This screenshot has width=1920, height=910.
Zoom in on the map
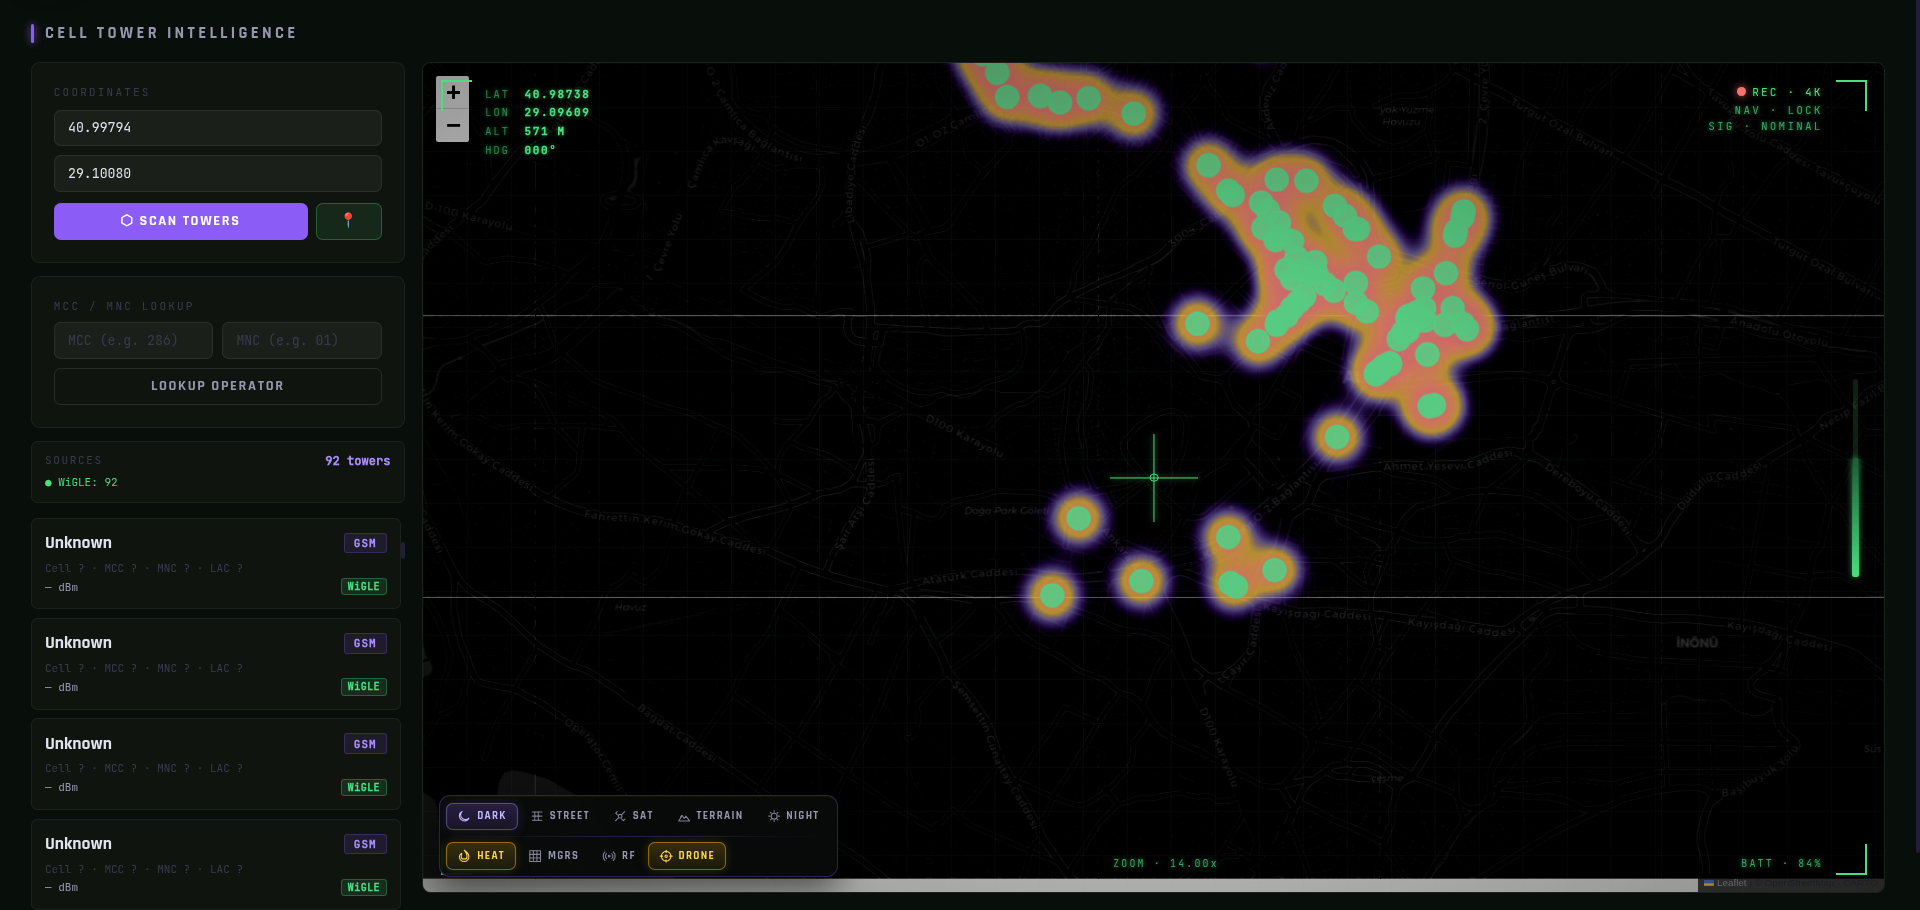coord(453,93)
